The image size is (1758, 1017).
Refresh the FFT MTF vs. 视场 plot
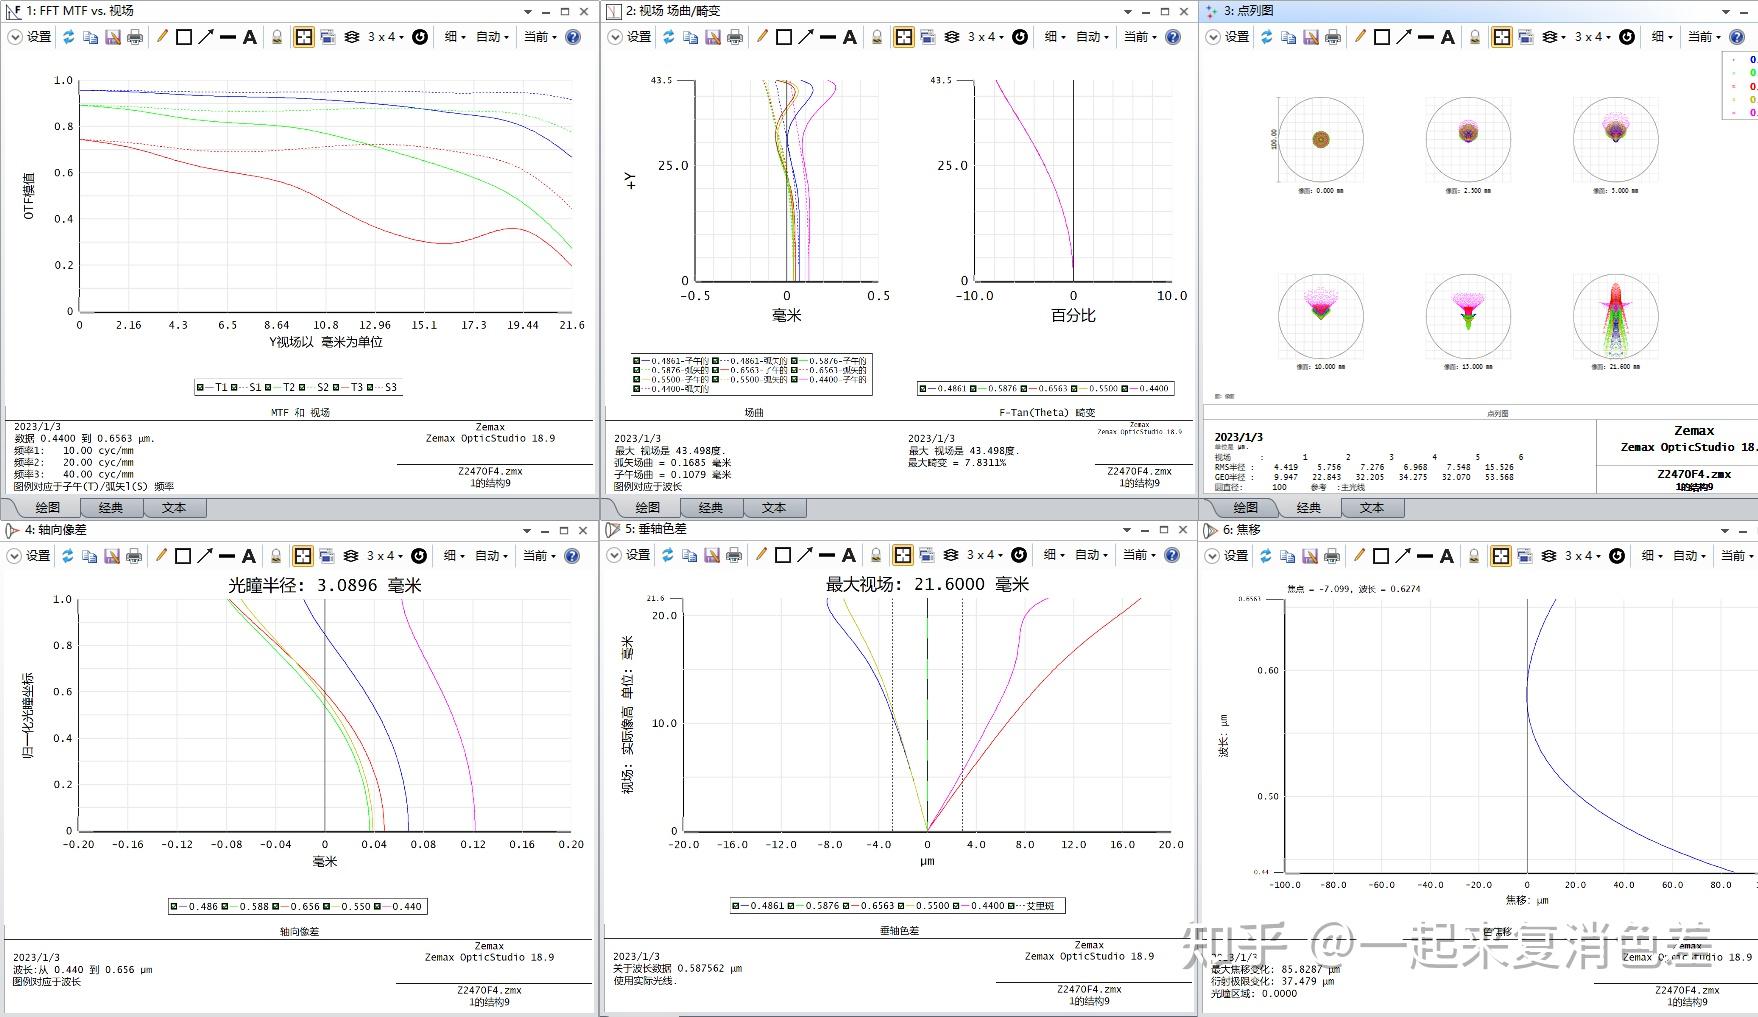click(67, 37)
